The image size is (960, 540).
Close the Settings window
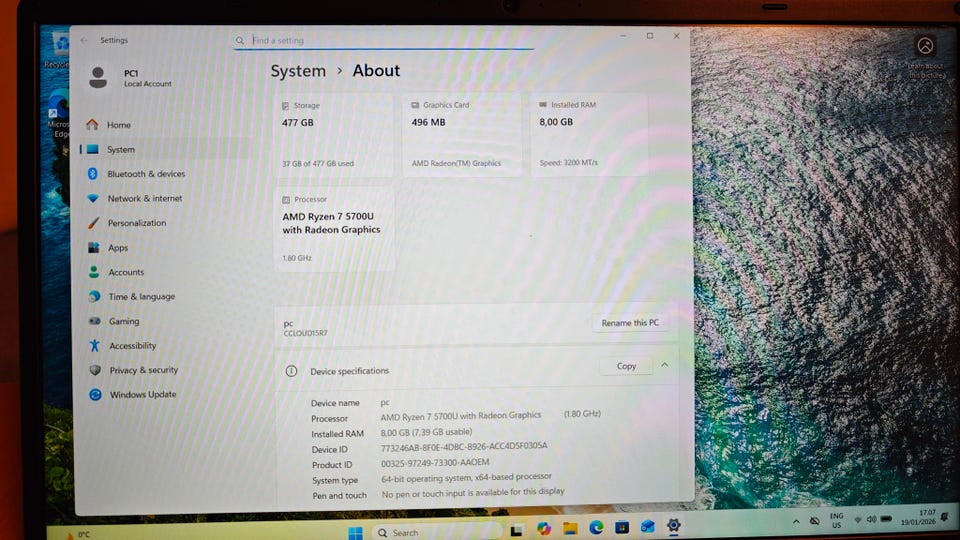tap(677, 36)
